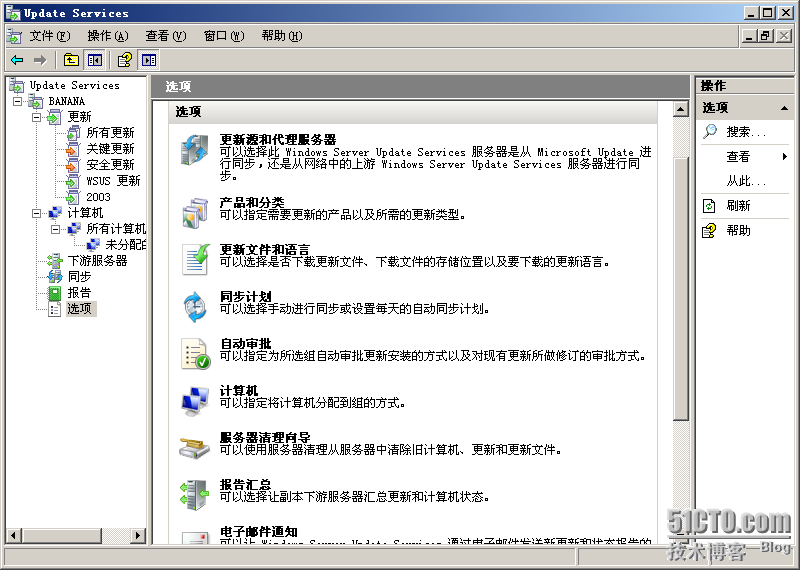Open the 电子邮件通知 option

259,531
